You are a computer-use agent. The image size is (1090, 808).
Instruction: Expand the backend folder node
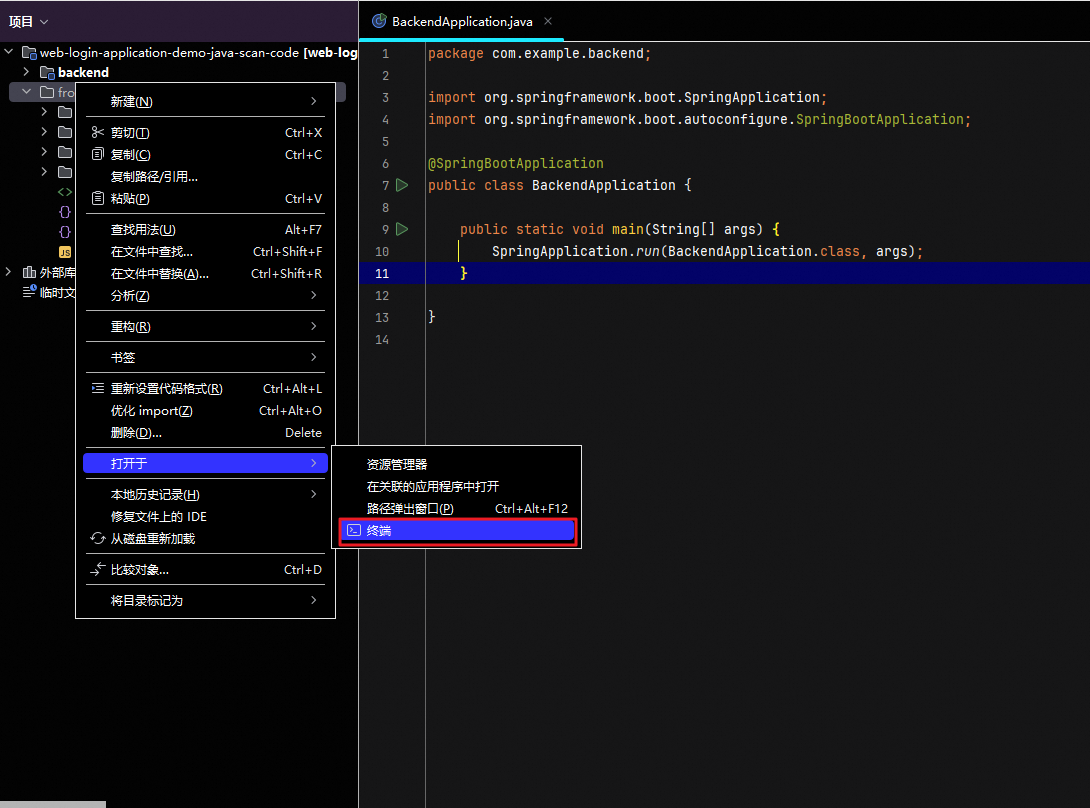point(26,72)
